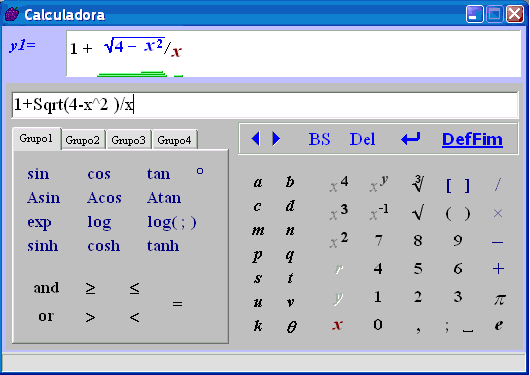Image resolution: width=530 pixels, height=375 pixels.
Task: Open the Grupo4 tab
Action: (x=174, y=140)
